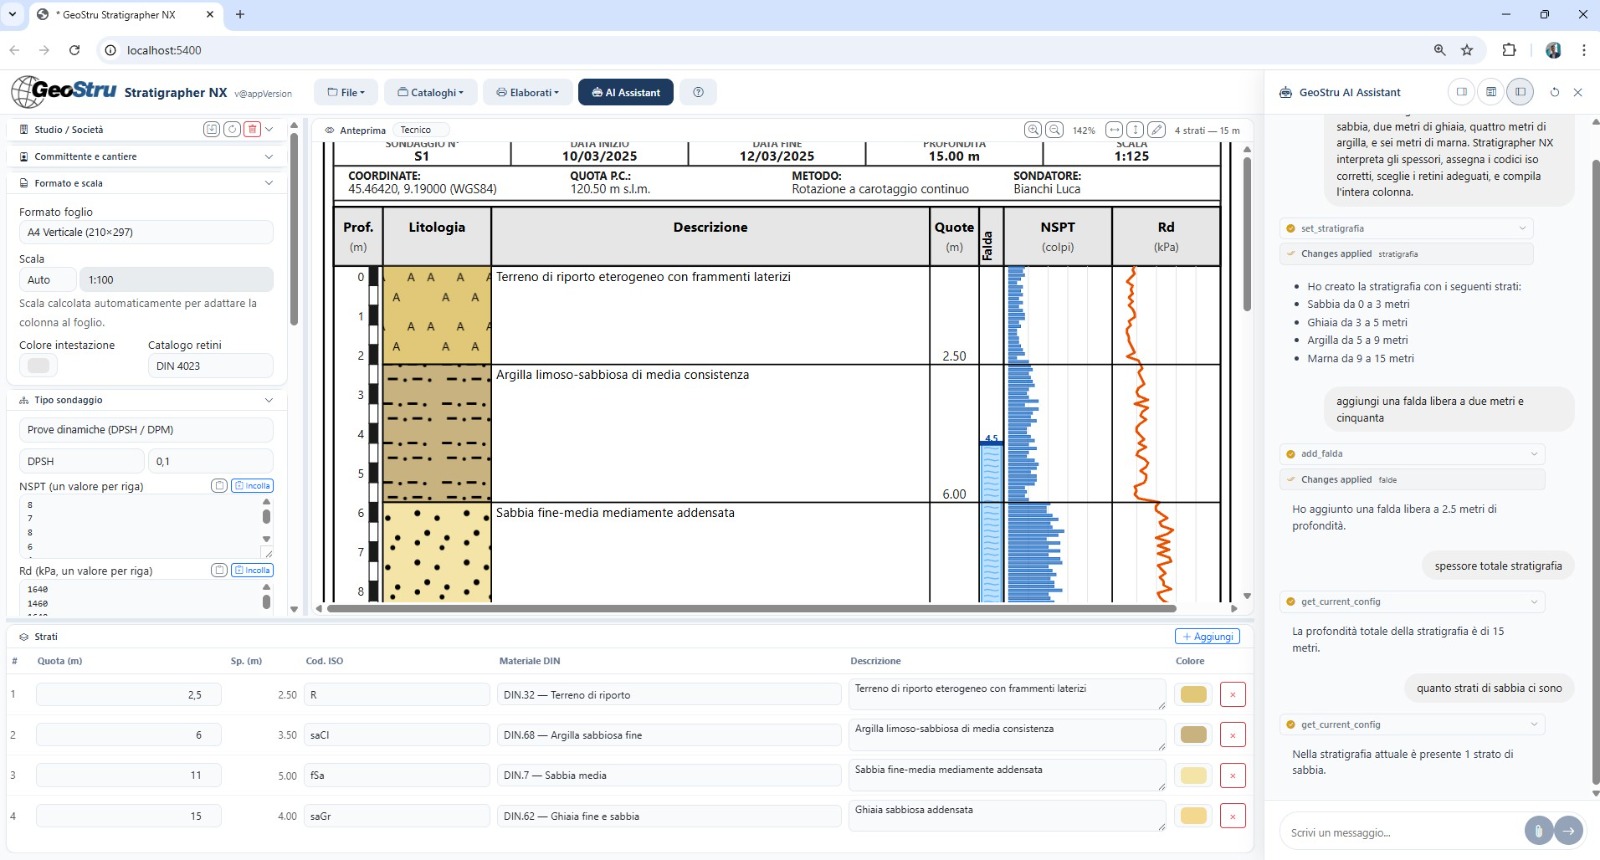Click the save icon in Studio / Società header
The image size is (1600, 860).
[x=211, y=129]
